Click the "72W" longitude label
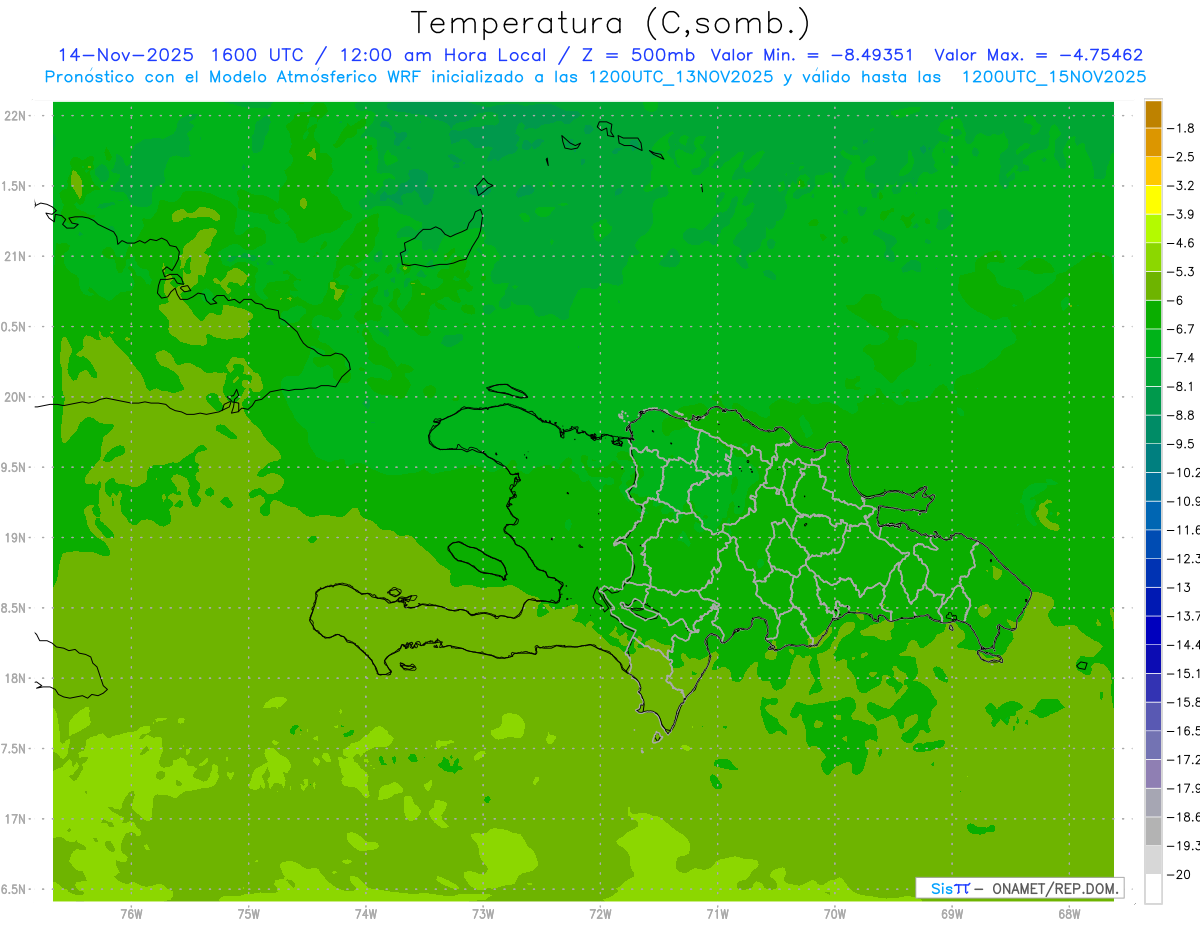 click(600, 913)
